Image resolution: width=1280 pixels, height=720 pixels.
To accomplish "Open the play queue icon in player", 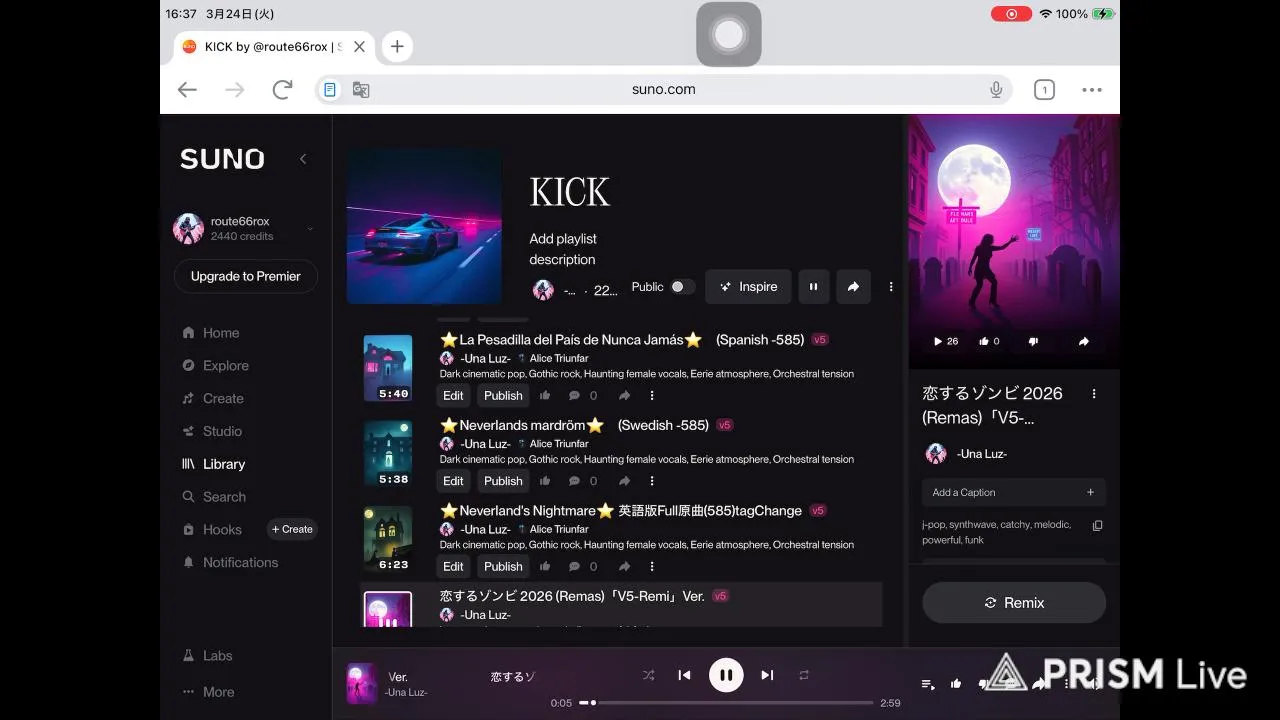I will click(x=928, y=684).
